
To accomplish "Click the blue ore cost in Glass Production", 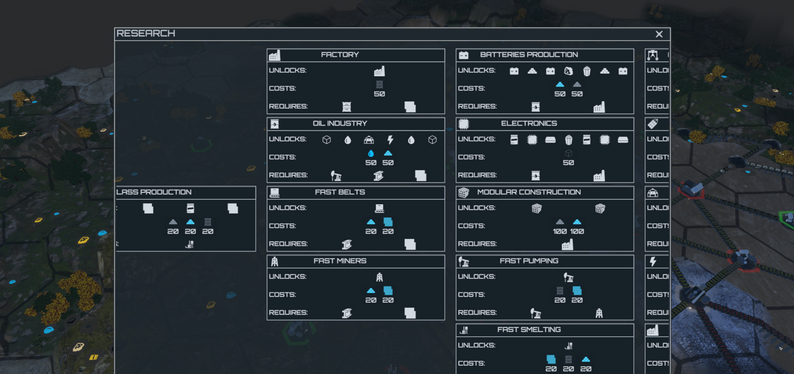I will (190, 222).
